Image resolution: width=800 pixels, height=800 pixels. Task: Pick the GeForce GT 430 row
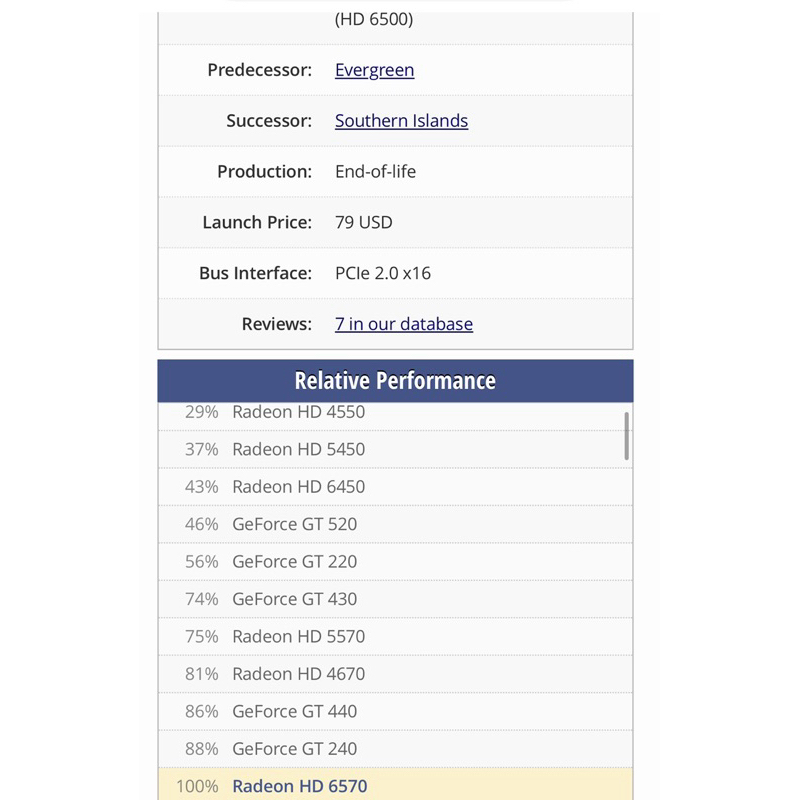tap(294, 599)
